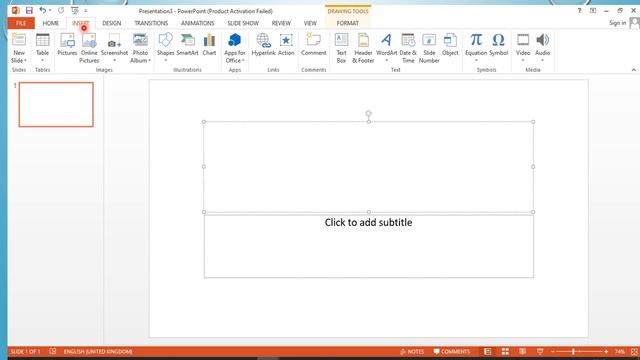
Task: Insert a Table from the ribbon
Action: coord(42,48)
